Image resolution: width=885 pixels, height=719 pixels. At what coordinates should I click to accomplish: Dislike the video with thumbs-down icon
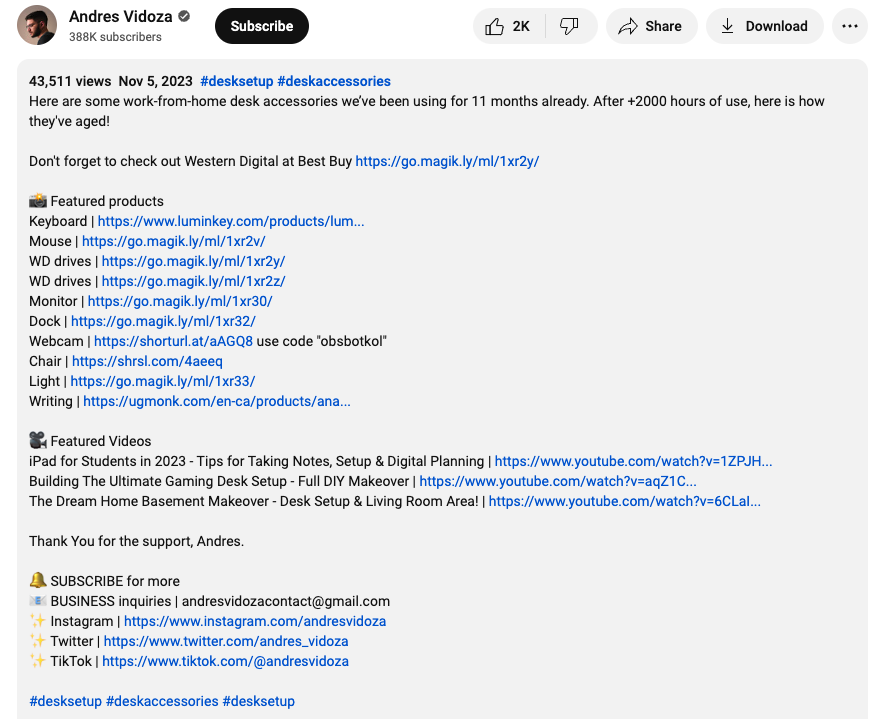tap(569, 26)
